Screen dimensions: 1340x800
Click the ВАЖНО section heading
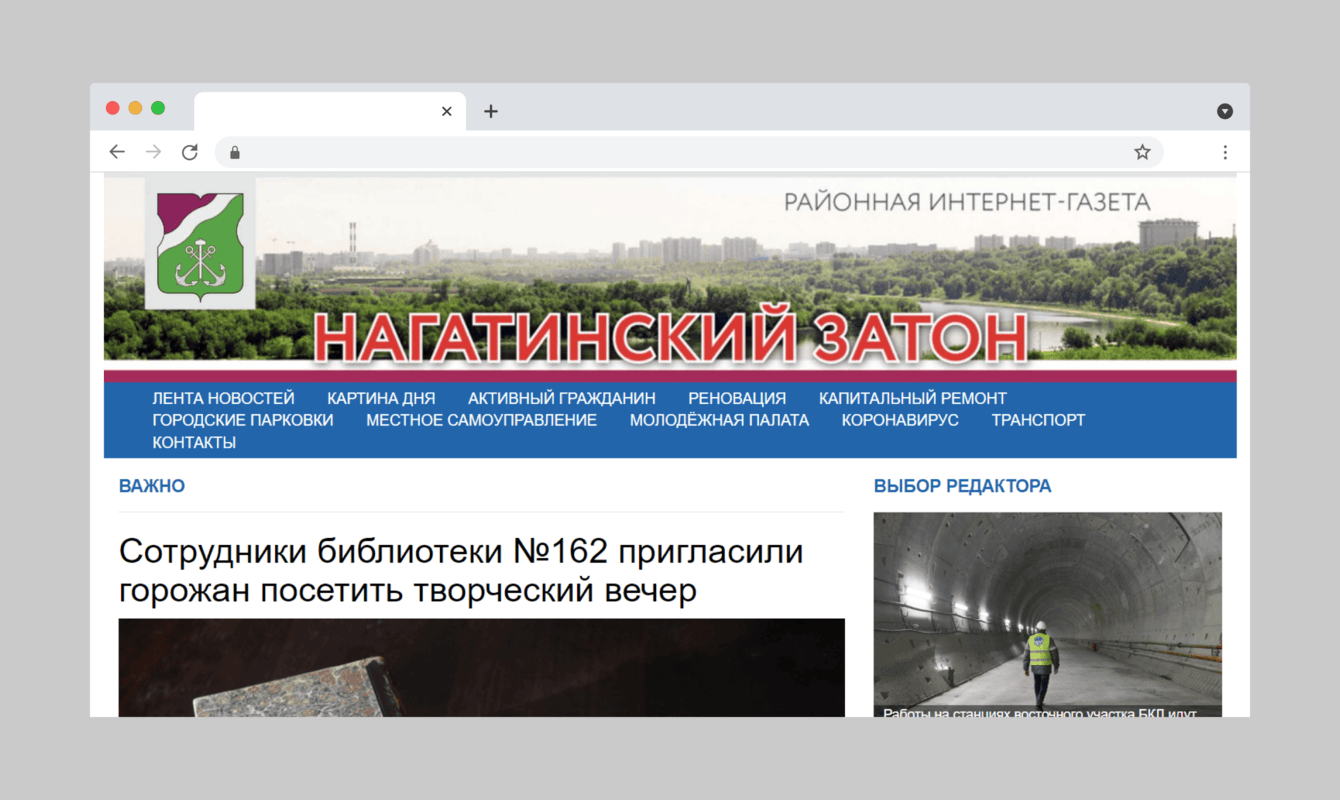(151, 485)
